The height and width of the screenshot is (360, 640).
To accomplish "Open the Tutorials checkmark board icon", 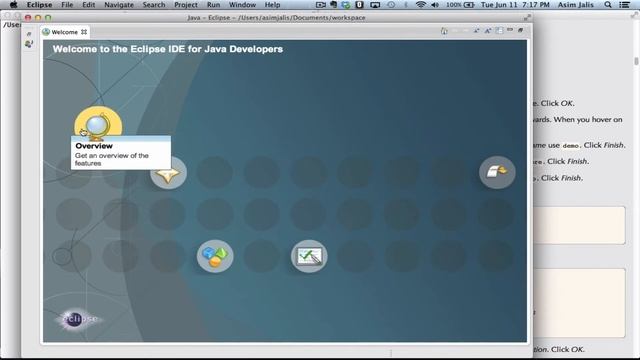I will coord(309,256).
